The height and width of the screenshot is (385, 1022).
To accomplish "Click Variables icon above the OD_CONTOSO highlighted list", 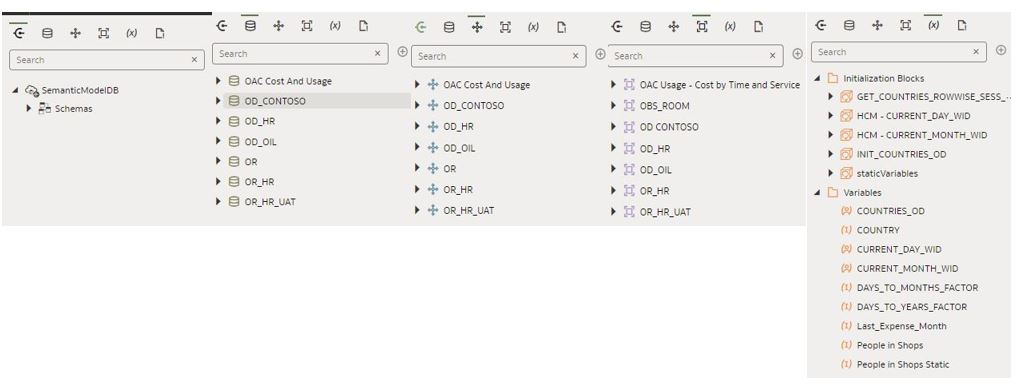I will [x=335, y=26].
